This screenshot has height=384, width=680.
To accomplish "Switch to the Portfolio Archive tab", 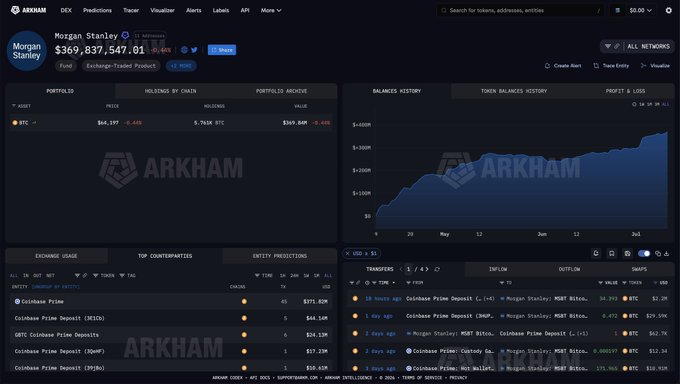I will [x=281, y=91].
